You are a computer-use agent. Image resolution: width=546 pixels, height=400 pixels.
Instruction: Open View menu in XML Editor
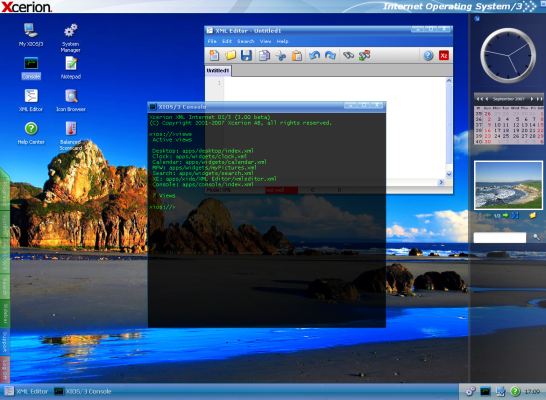tap(265, 41)
